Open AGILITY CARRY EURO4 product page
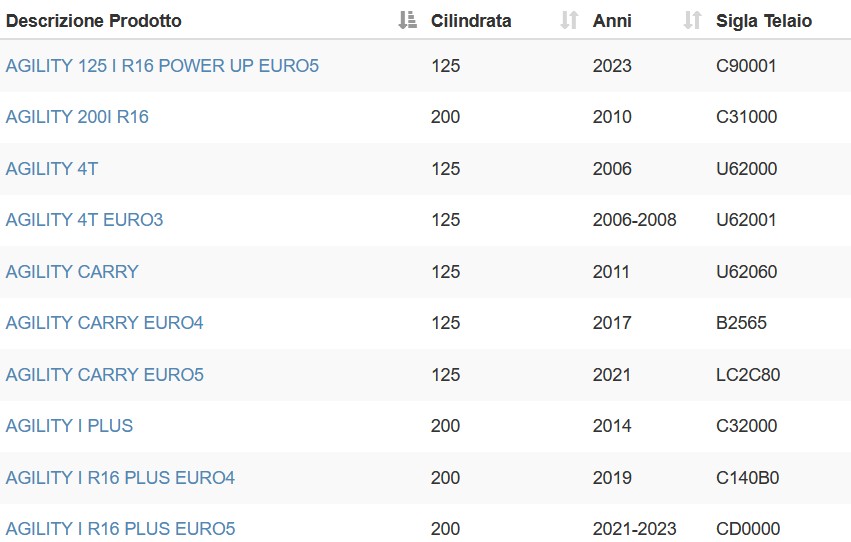The width and height of the screenshot is (851, 542). coord(104,323)
